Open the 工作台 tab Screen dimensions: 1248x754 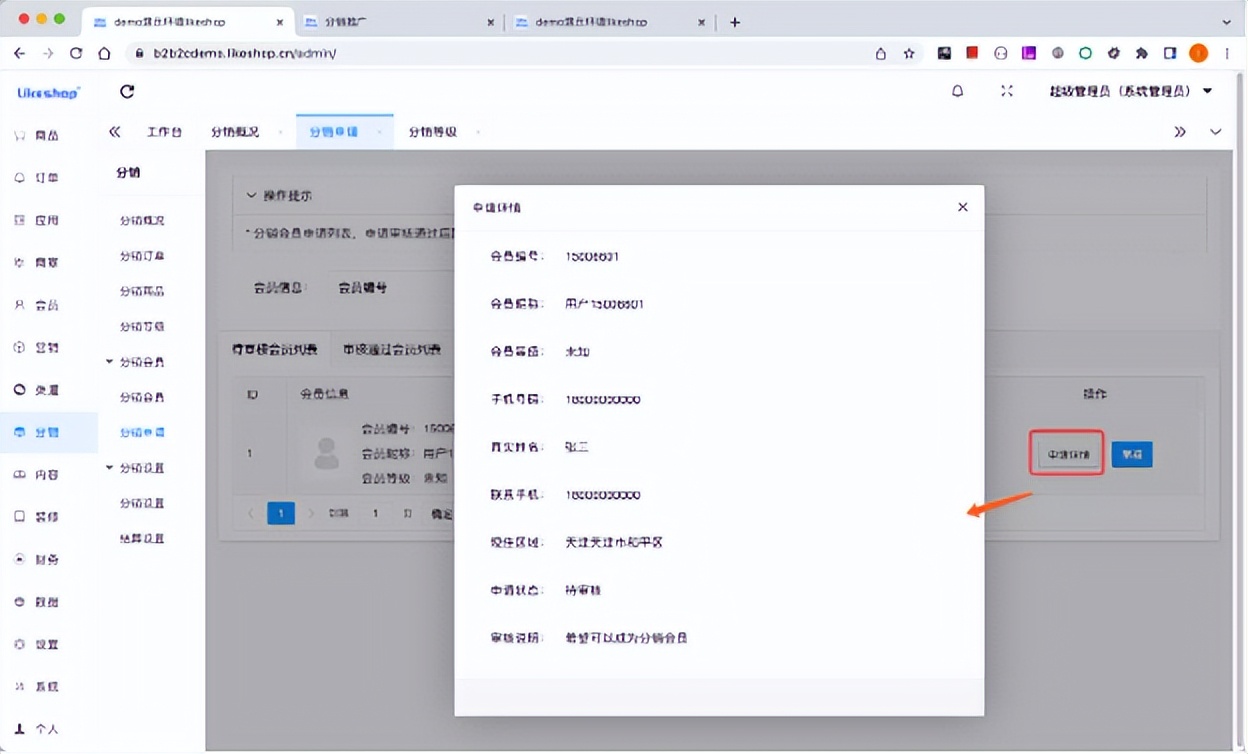click(165, 131)
